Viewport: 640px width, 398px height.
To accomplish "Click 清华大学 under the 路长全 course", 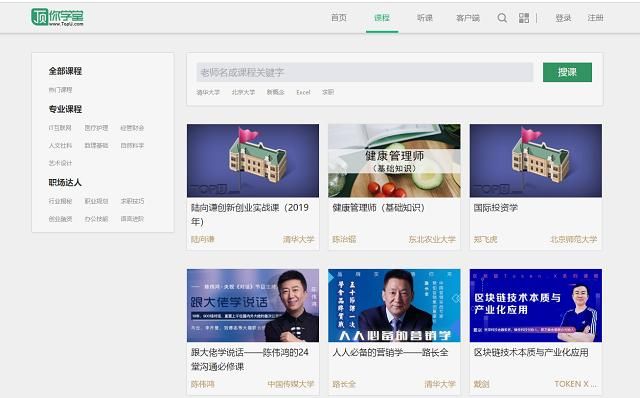I will tap(440, 384).
